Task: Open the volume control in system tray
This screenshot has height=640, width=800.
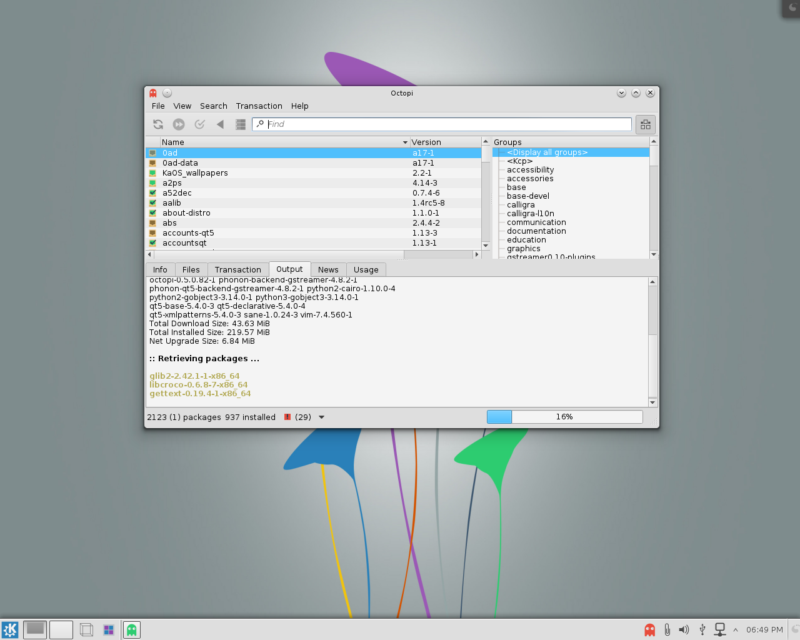Action: point(684,630)
